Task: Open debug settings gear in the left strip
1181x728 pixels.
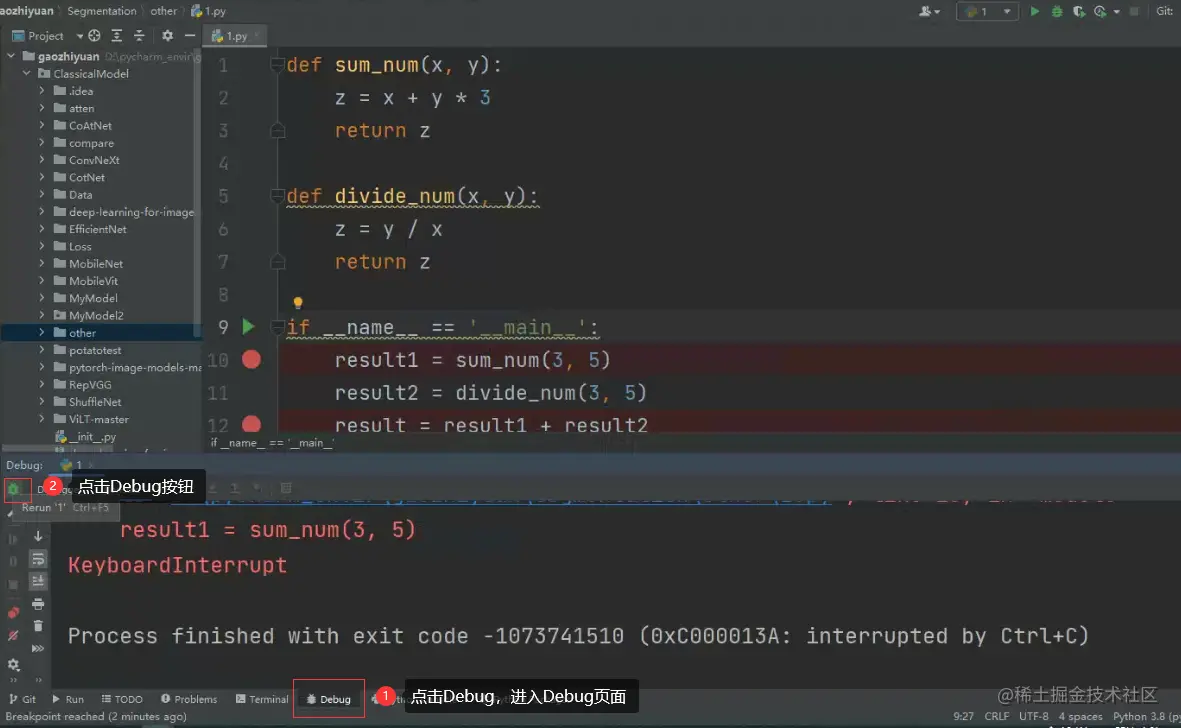Action: tap(13, 665)
